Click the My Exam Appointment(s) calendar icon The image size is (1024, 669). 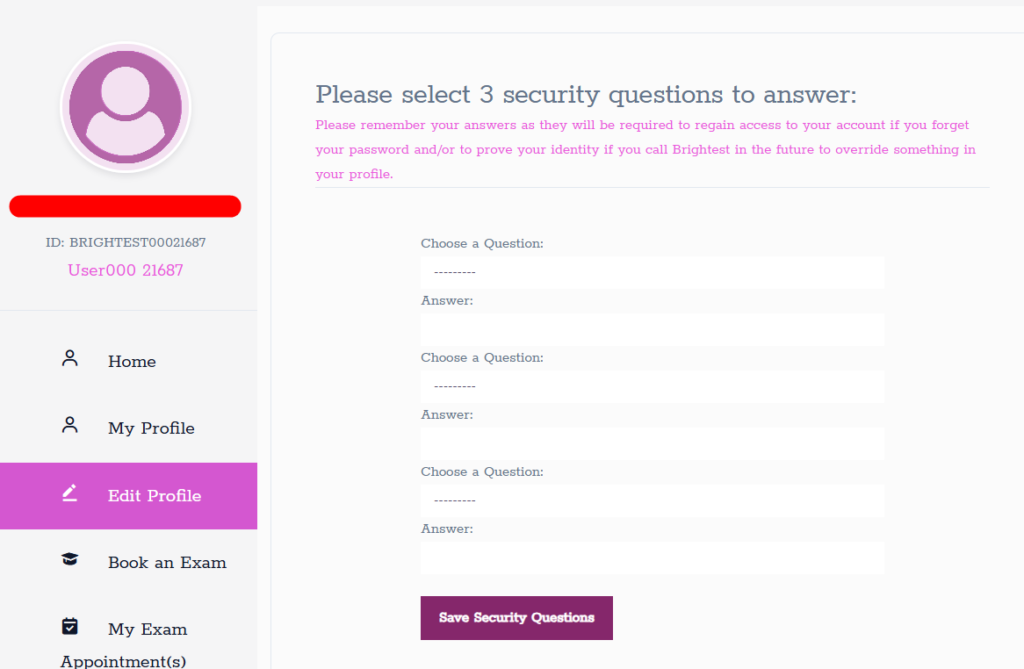pyautogui.click(x=70, y=627)
